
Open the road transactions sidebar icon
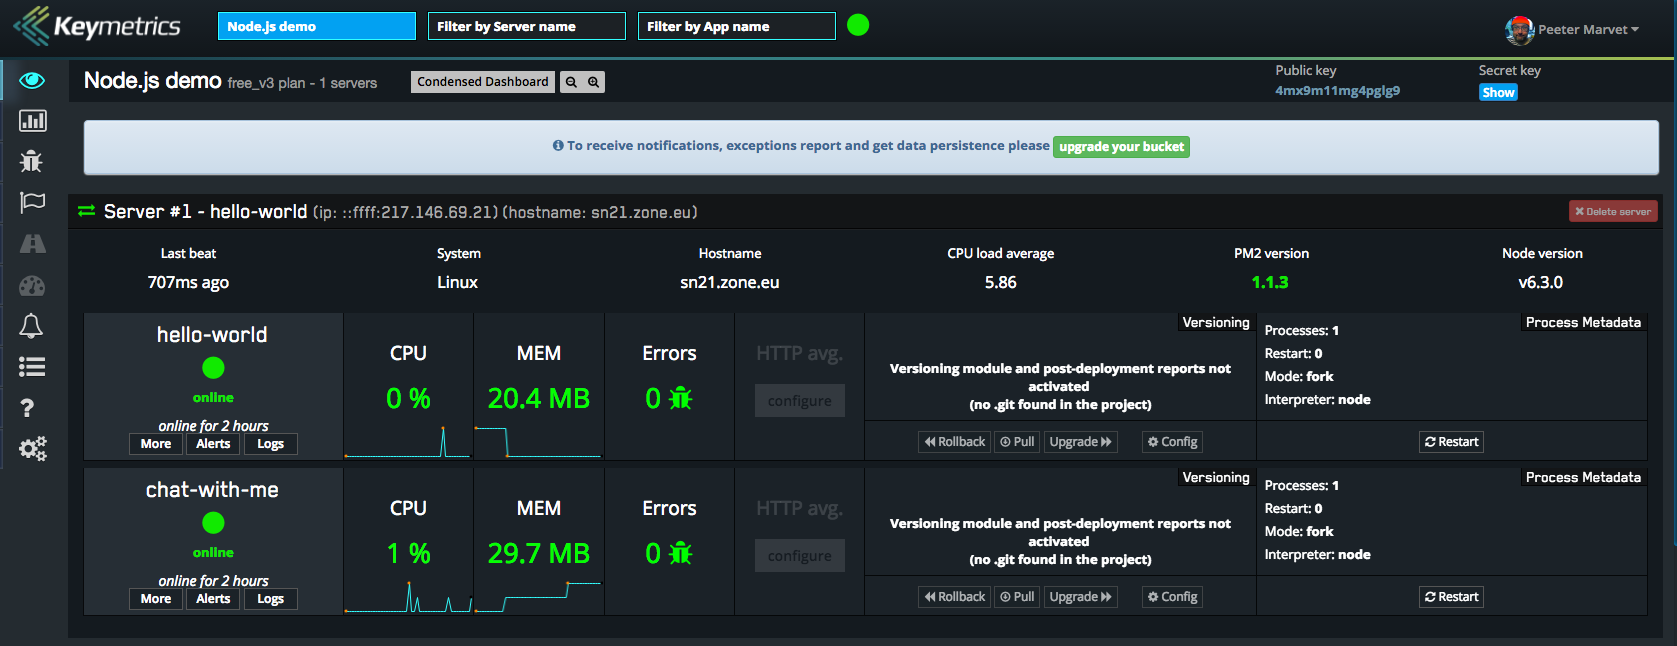tap(32, 243)
